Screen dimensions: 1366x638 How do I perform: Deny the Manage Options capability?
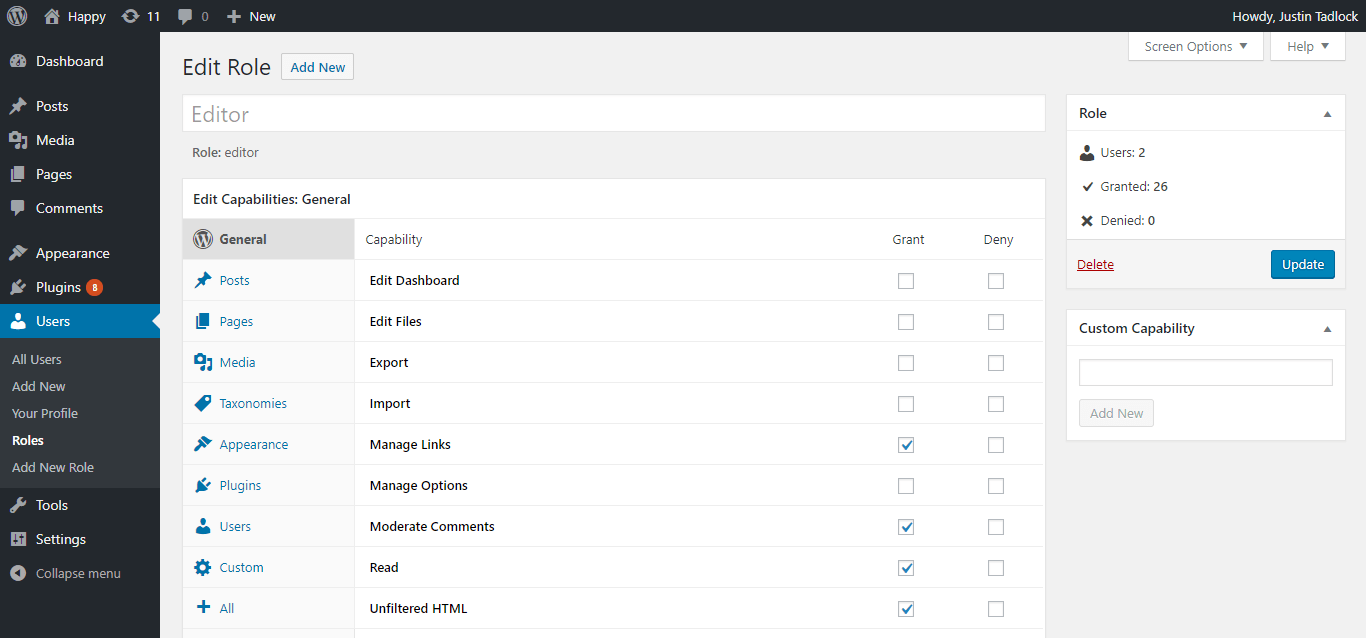click(995, 486)
